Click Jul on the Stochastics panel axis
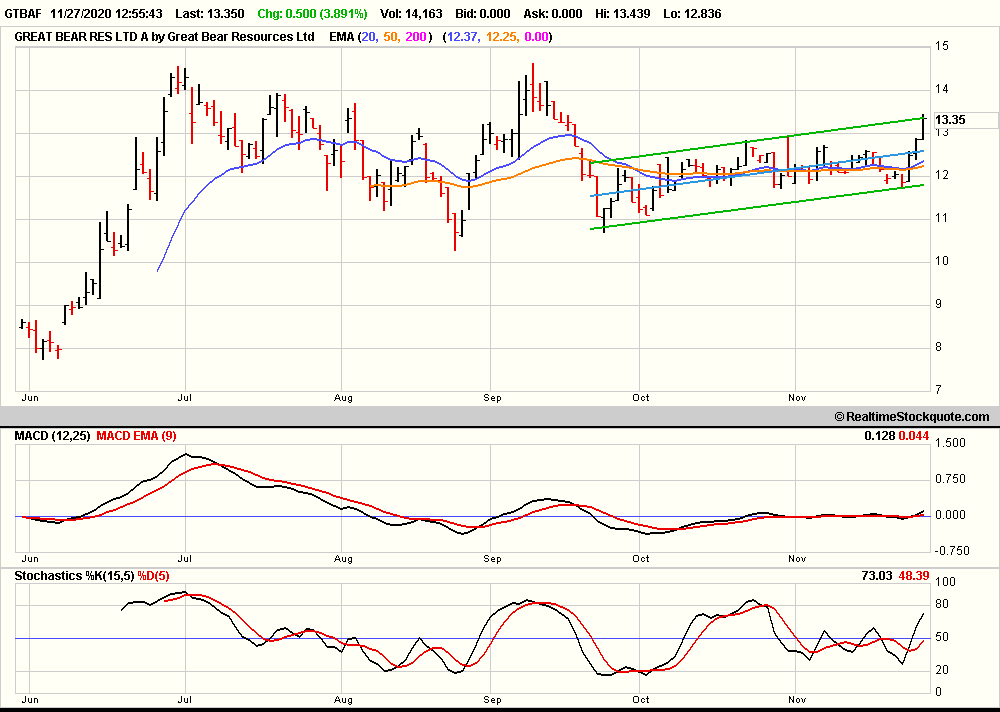 (x=187, y=699)
